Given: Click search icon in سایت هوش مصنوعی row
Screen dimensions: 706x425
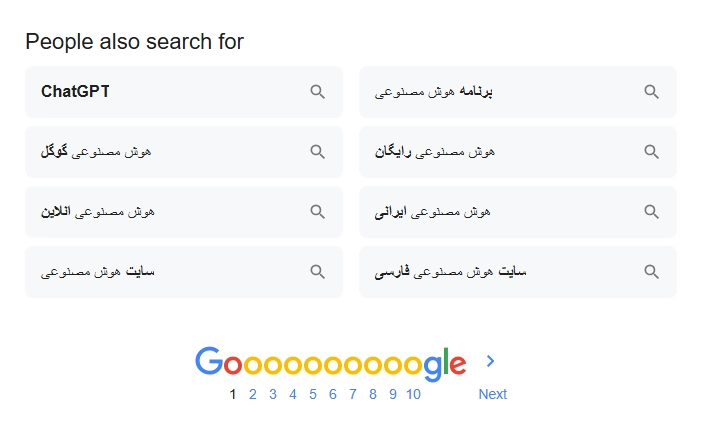Looking at the screenshot, I should (317, 272).
